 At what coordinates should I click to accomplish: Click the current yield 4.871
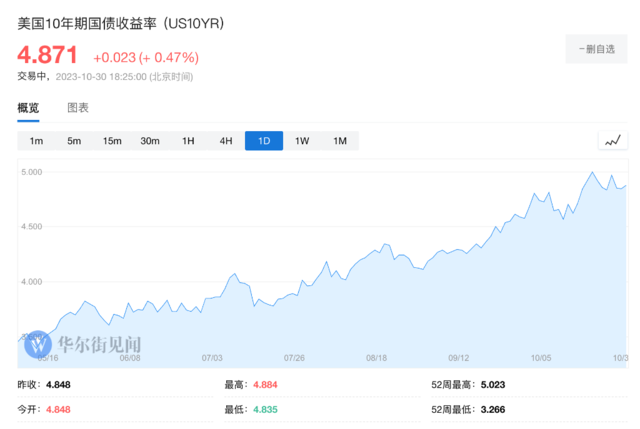pyautogui.click(x=47, y=55)
